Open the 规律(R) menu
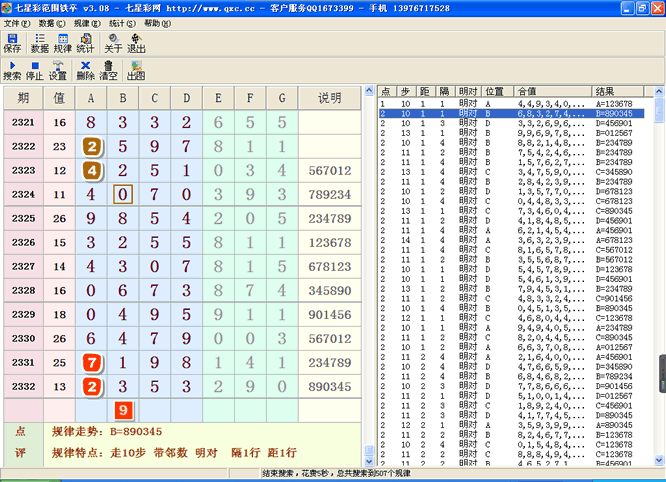Viewport: 666px width, 482px height. tap(87, 23)
